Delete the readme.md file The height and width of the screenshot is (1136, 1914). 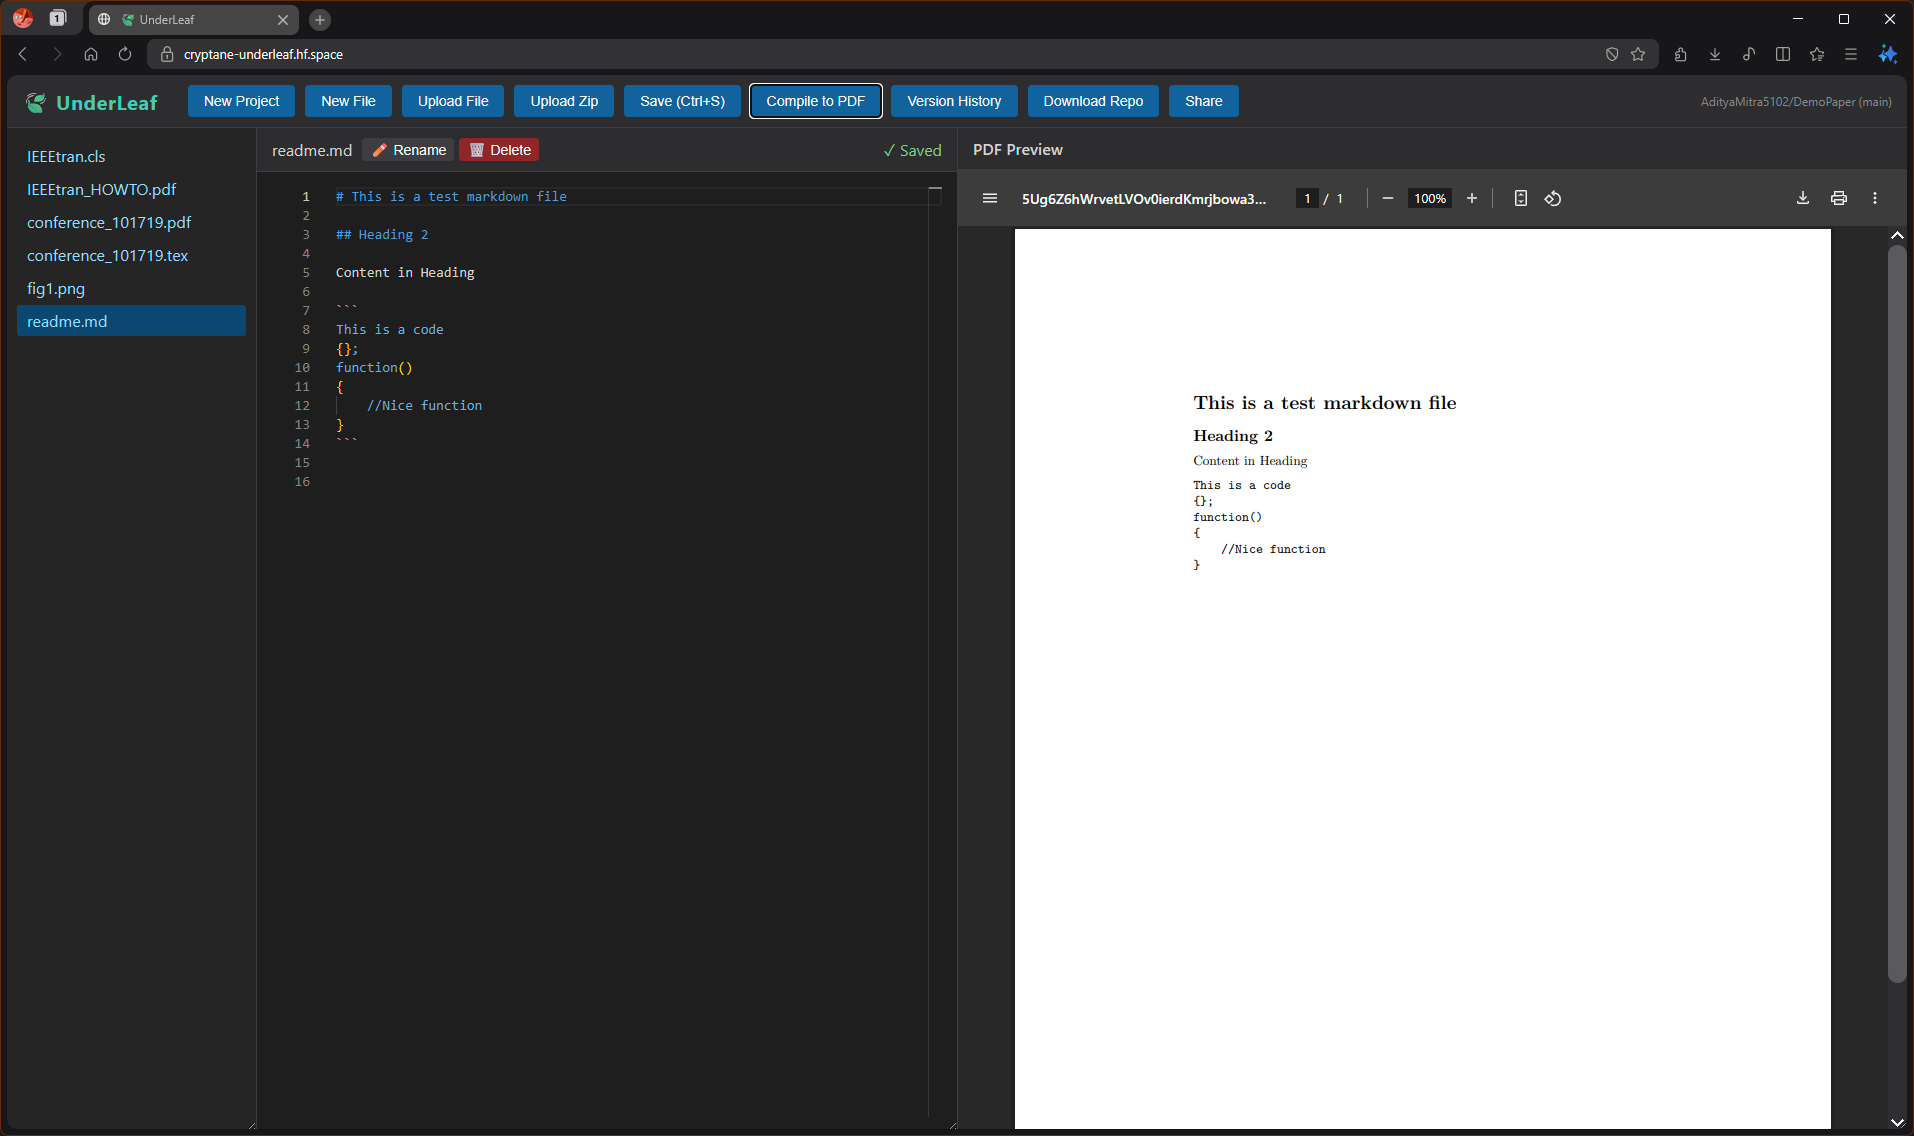[x=499, y=150]
